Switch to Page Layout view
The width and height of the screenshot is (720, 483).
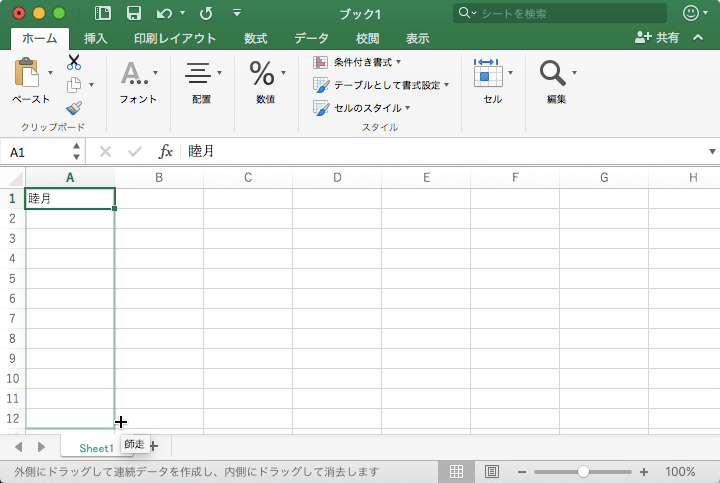click(492, 472)
